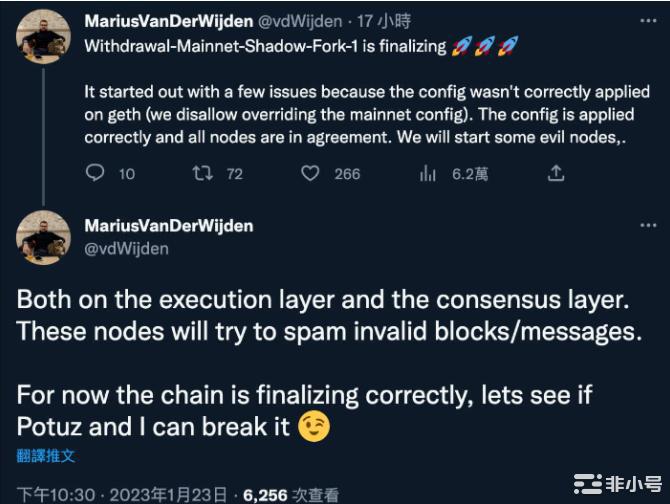Screen dimensions: 670x504
Task: Click the 266 likes count
Action: coord(347,174)
